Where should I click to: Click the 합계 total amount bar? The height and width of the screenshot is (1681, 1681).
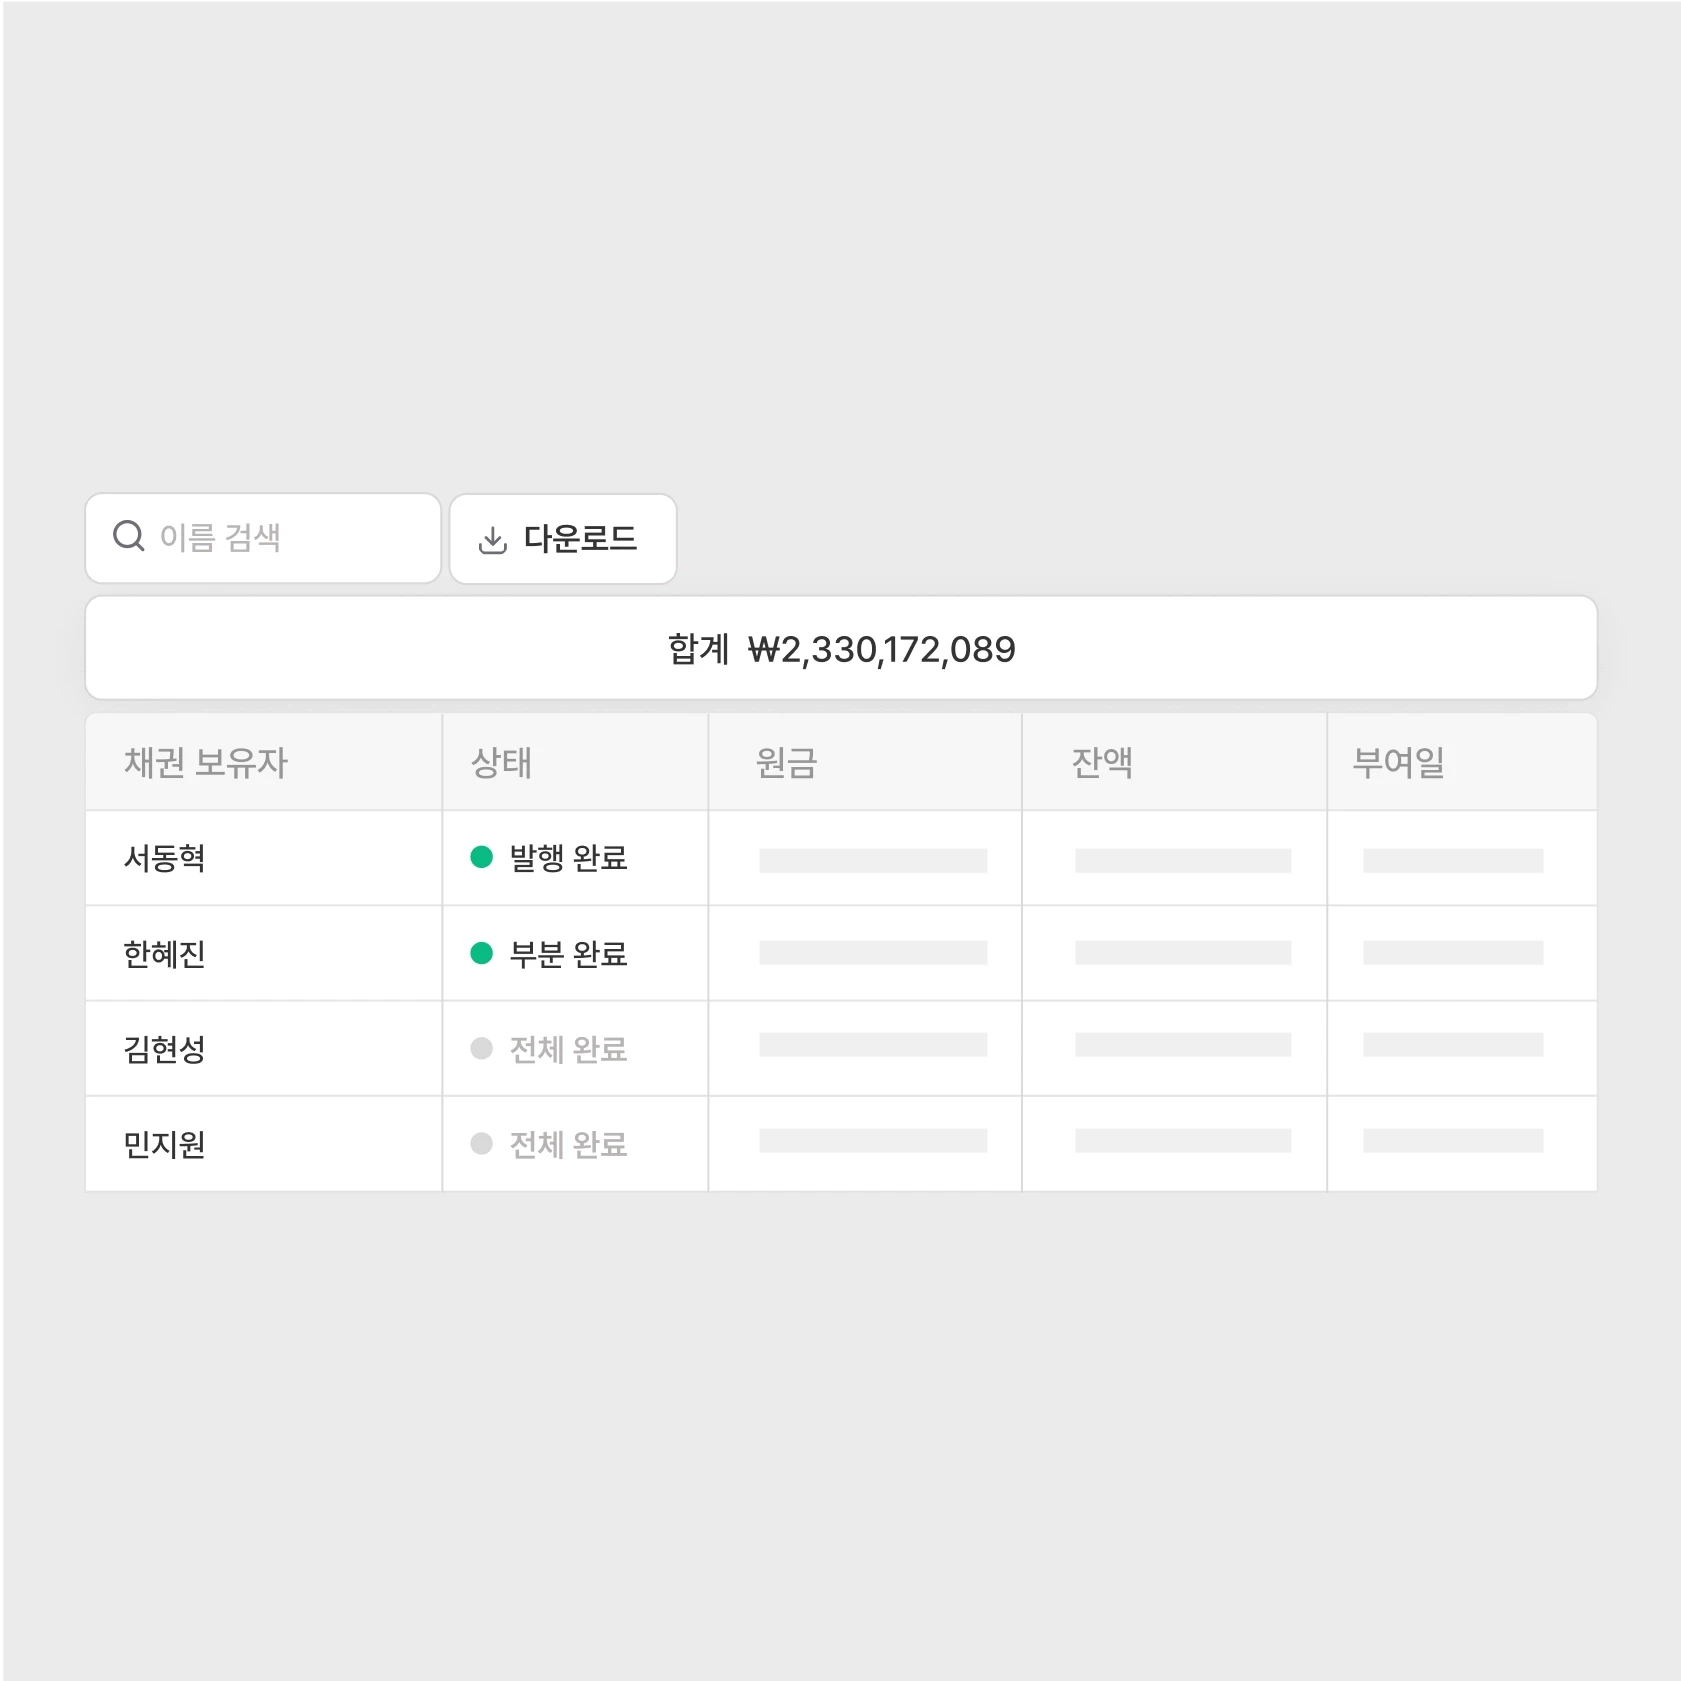coord(841,648)
